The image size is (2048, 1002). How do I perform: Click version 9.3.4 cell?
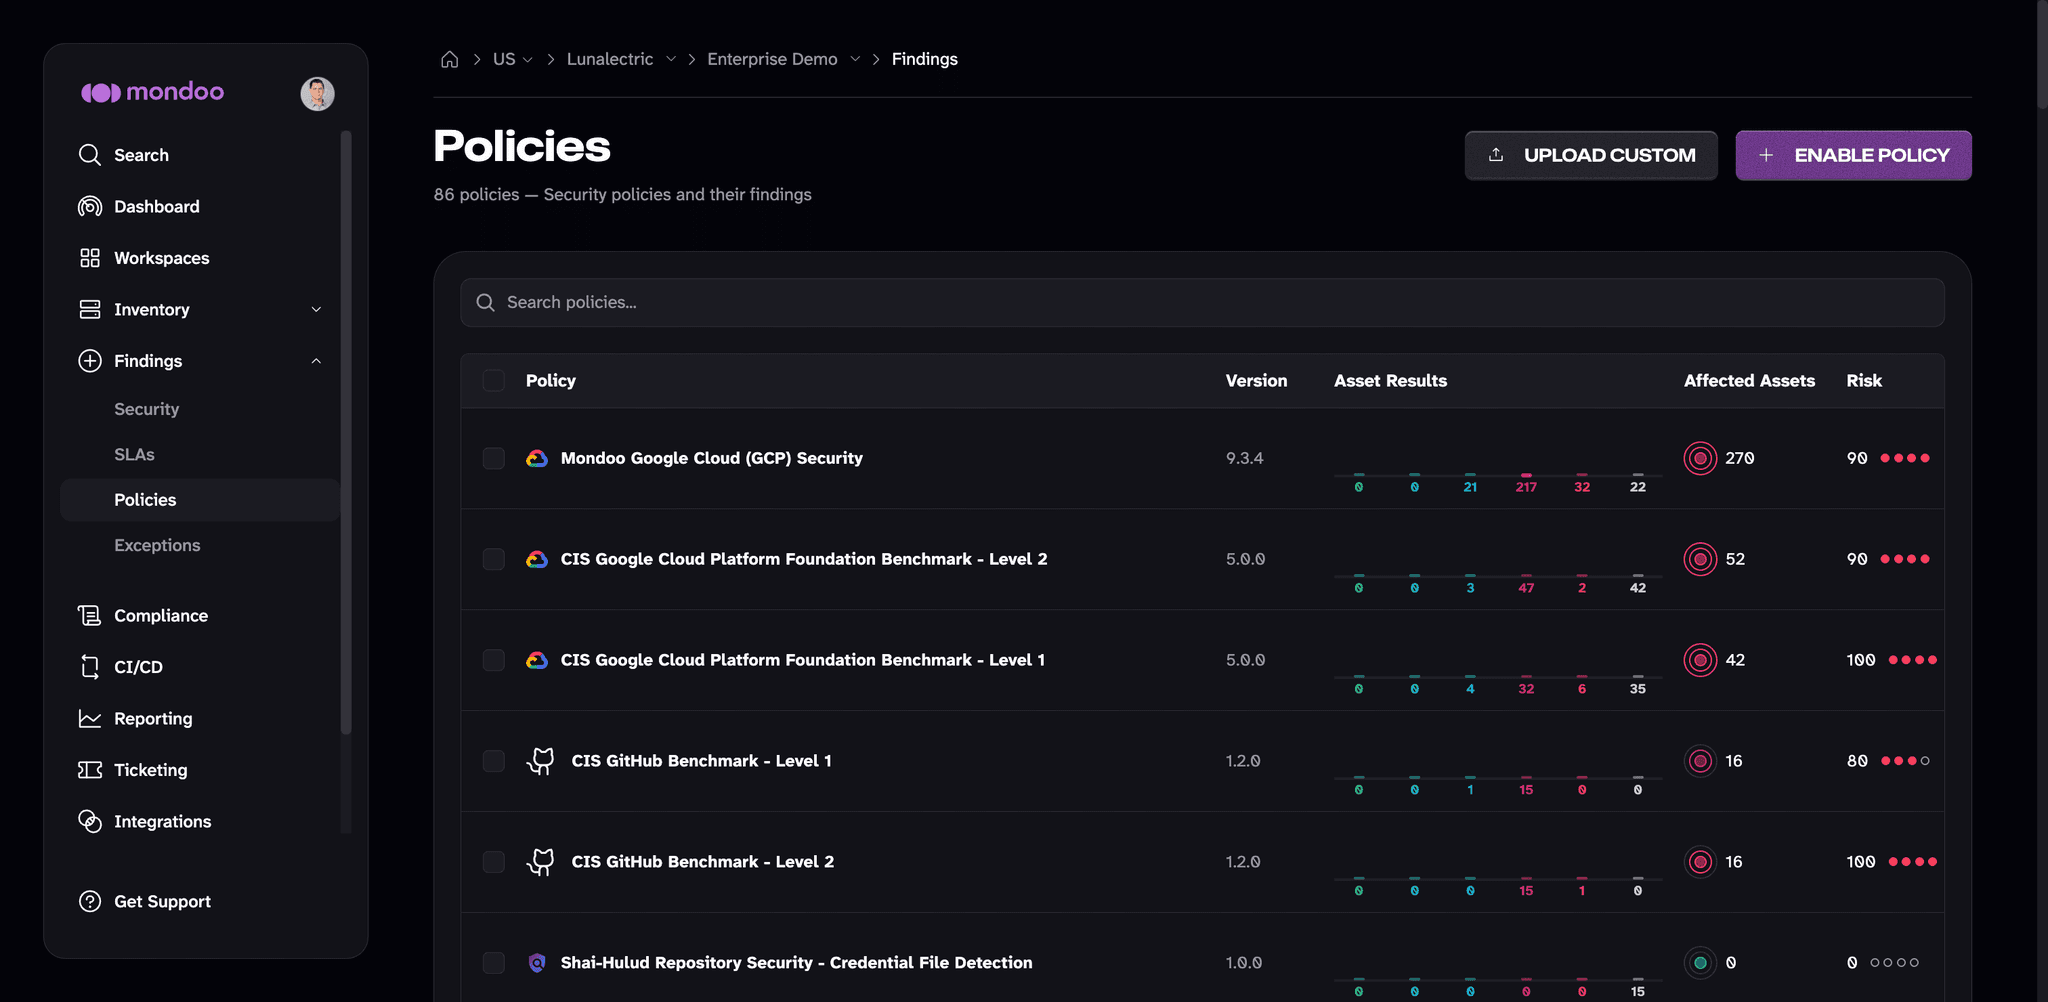[1244, 458]
